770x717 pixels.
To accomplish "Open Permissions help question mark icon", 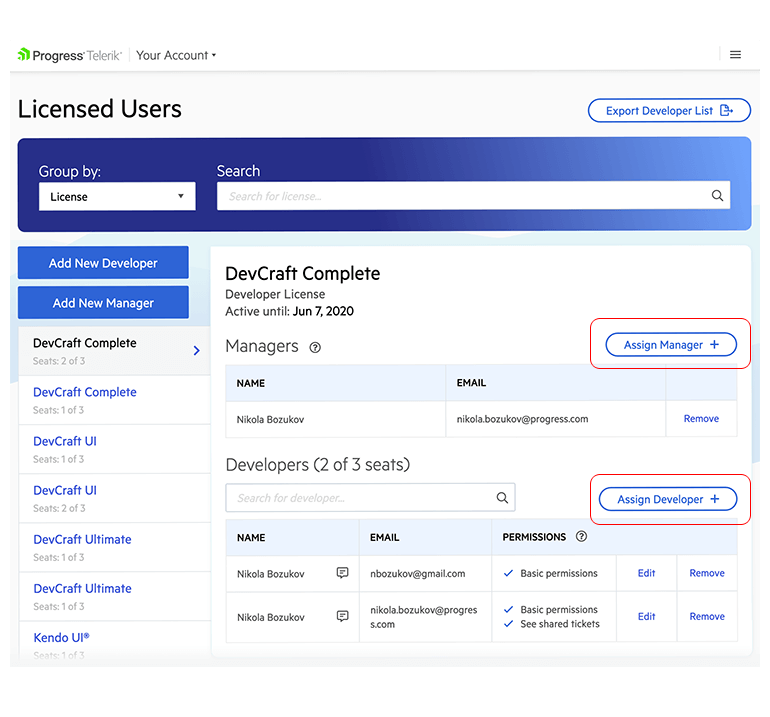I will coord(581,536).
